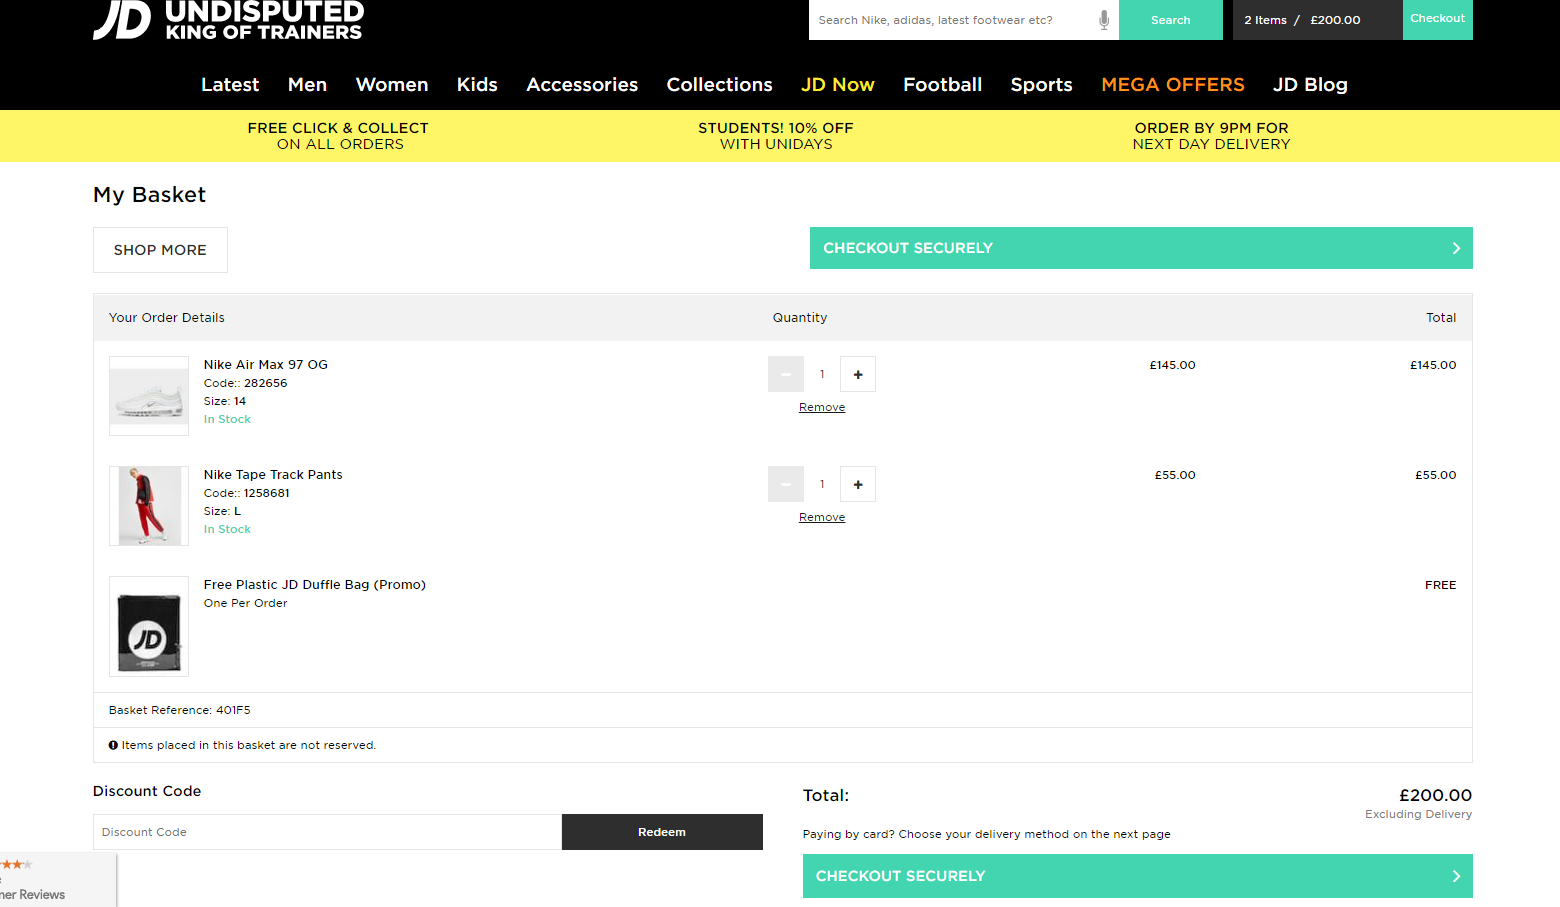This screenshot has height=907, width=1560.
Task: Open the Men menu
Action: pos(308,85)
